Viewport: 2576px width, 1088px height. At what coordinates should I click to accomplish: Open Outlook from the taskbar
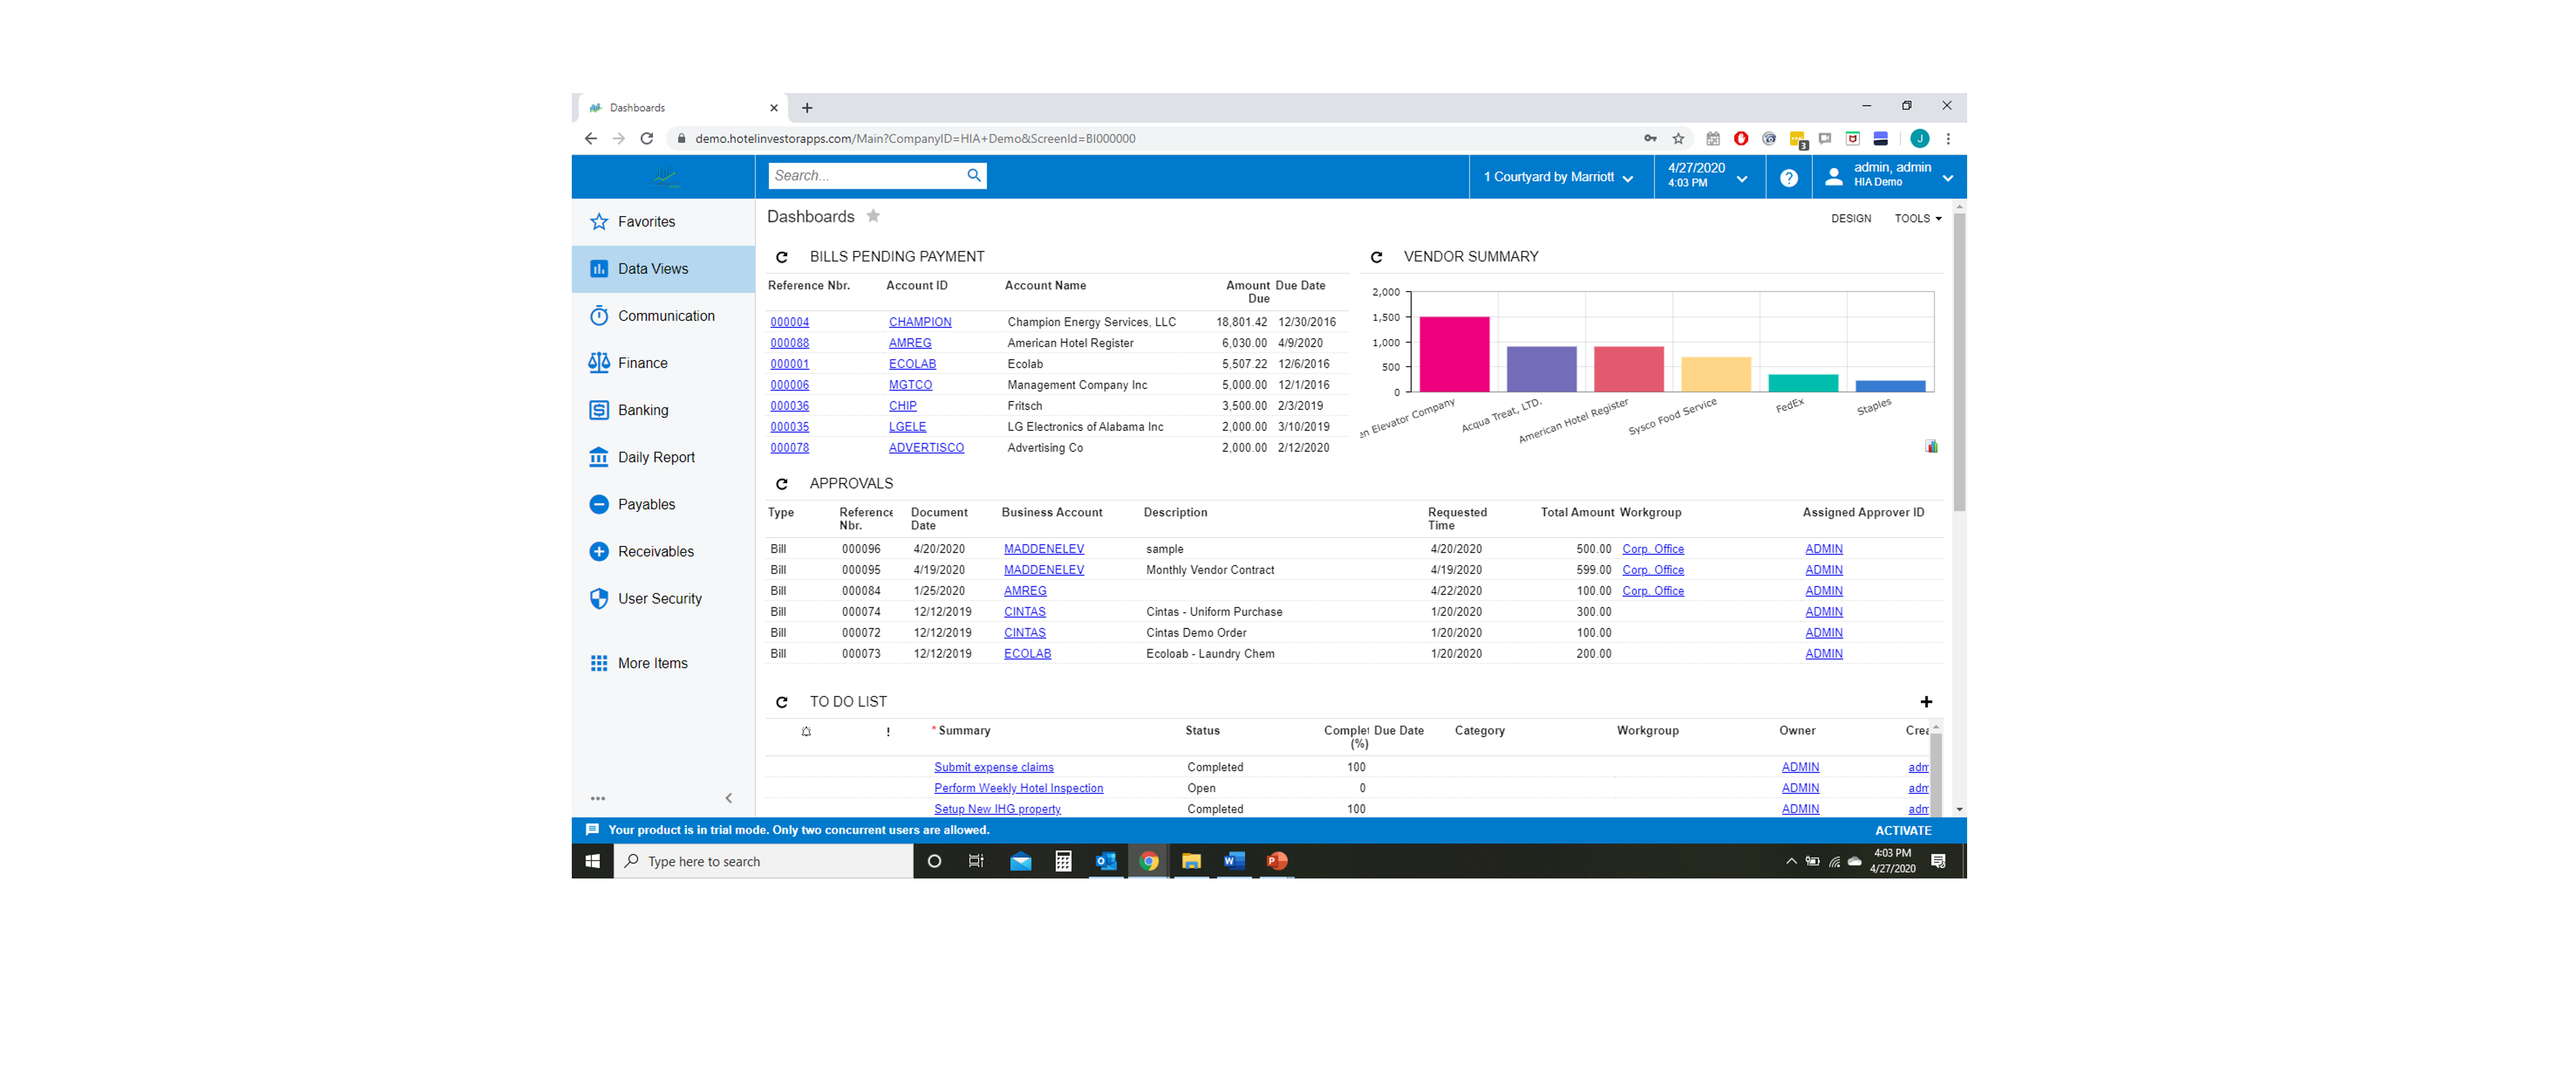pos(1105,861)
